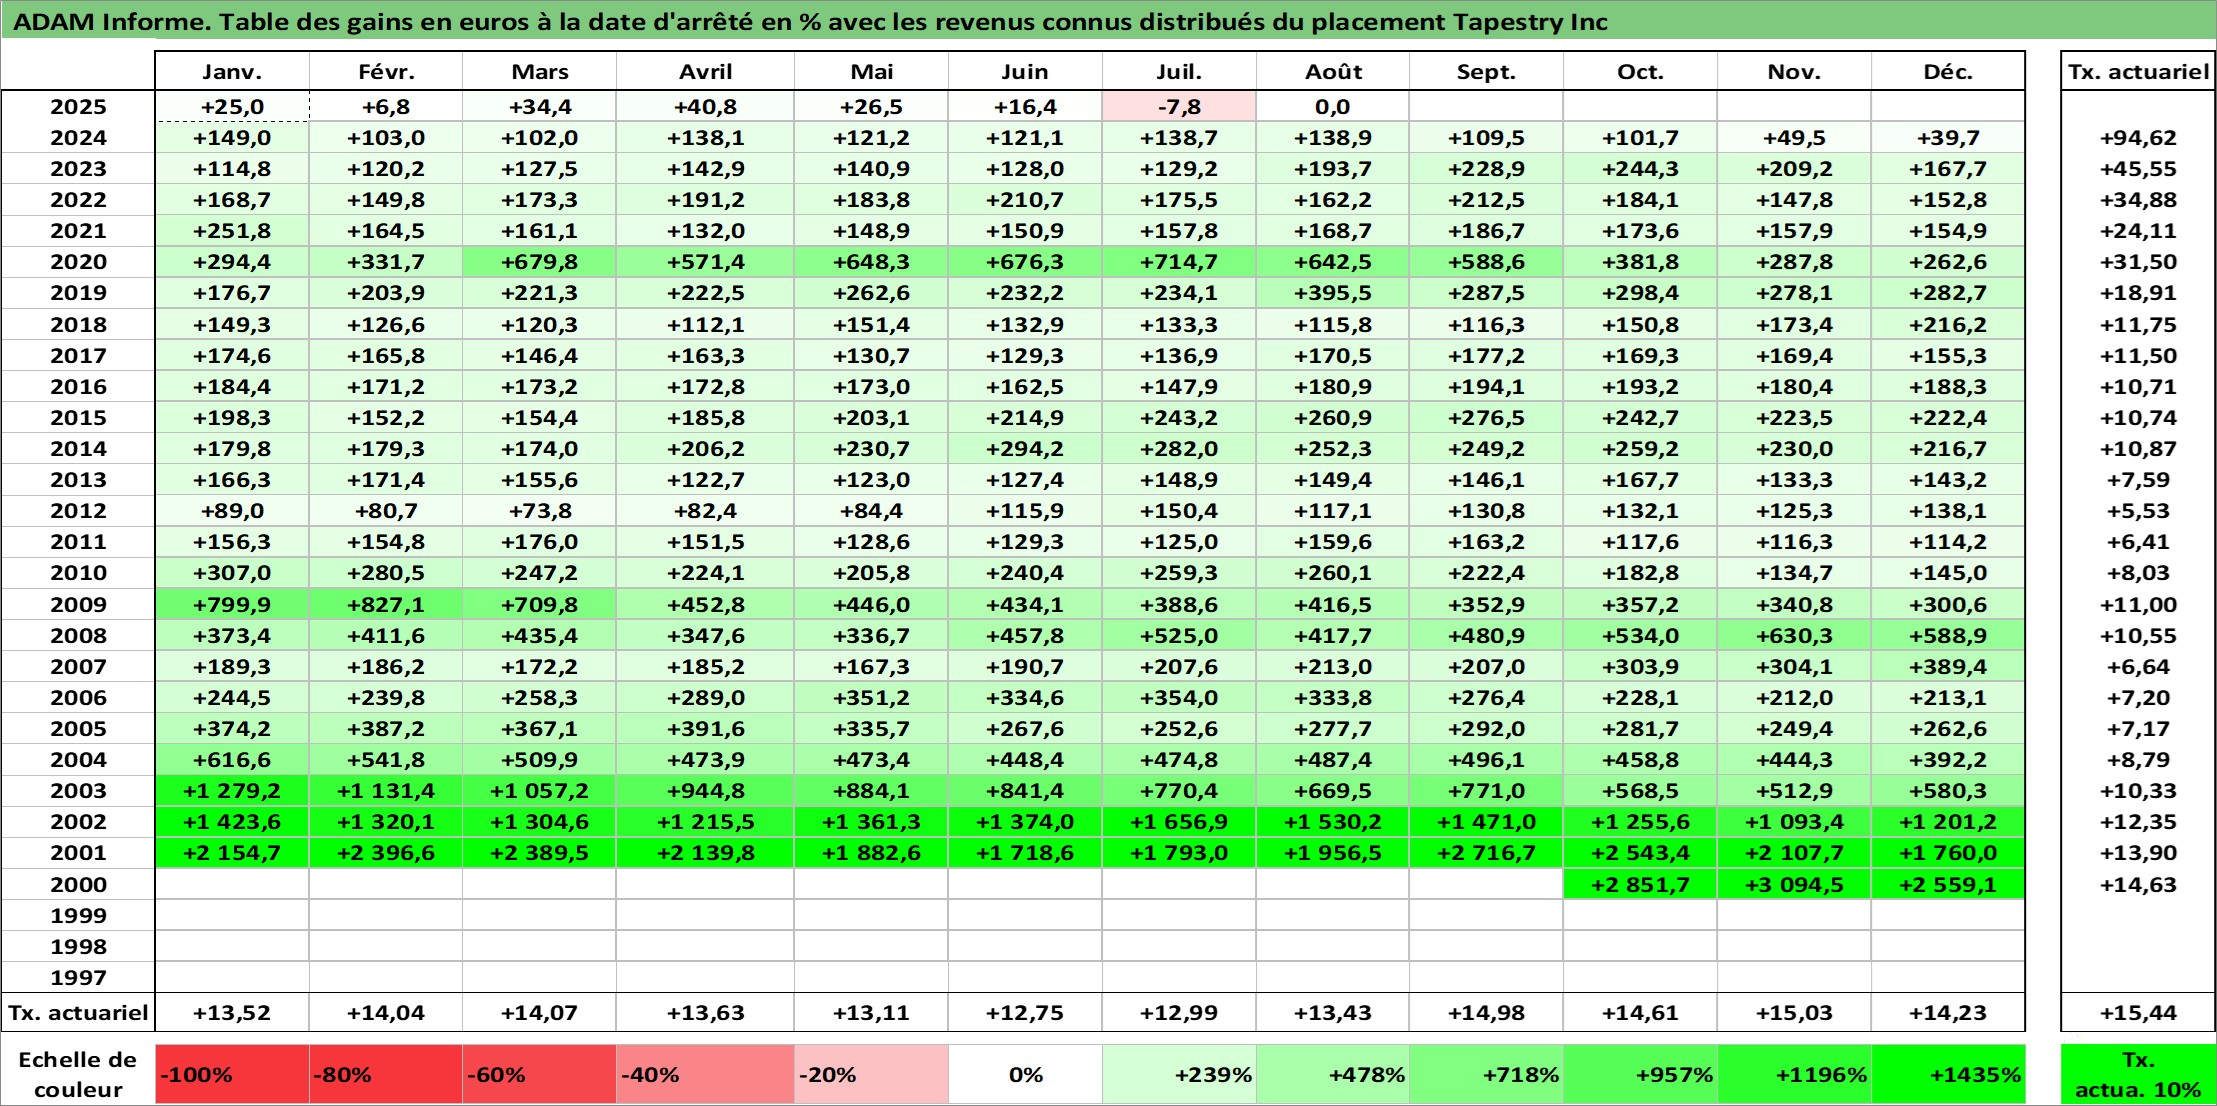Click the +244,3 cell in October 2023
The height and width of the screenshot is (1106, 2217).
click(x=1640, y=169)
